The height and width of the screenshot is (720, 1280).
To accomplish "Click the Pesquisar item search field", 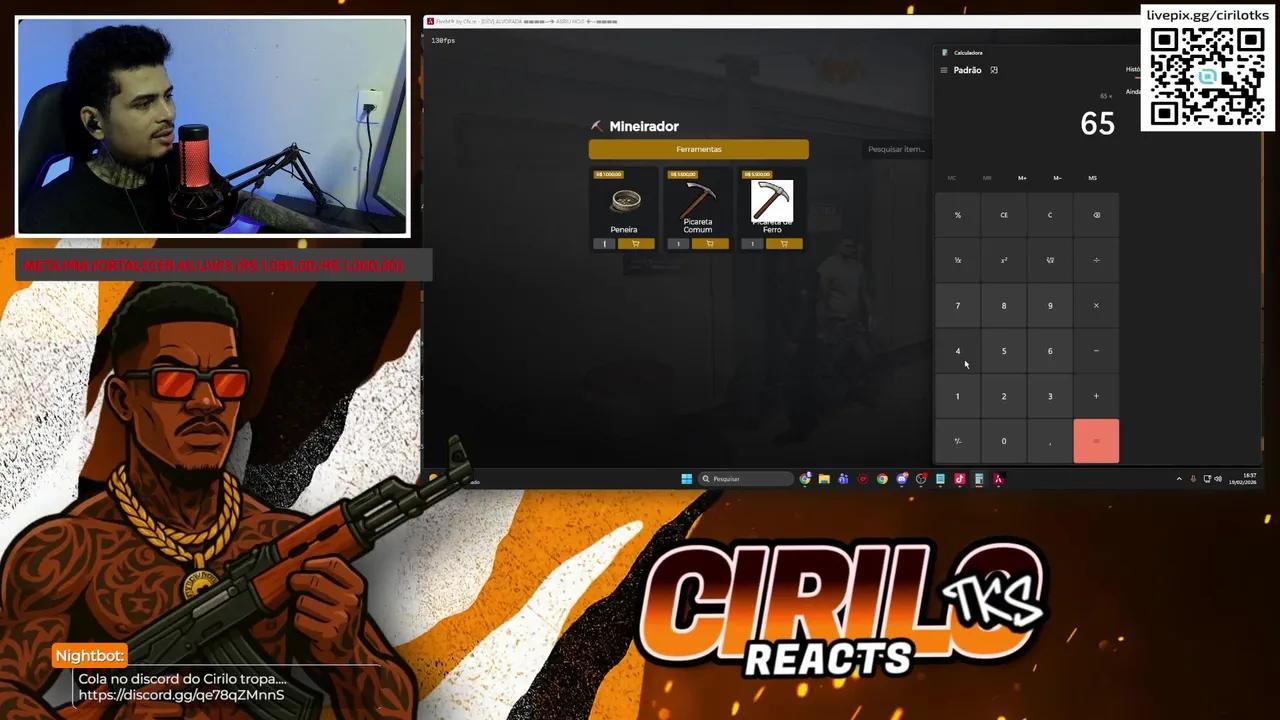I will (x=896, y=148).
